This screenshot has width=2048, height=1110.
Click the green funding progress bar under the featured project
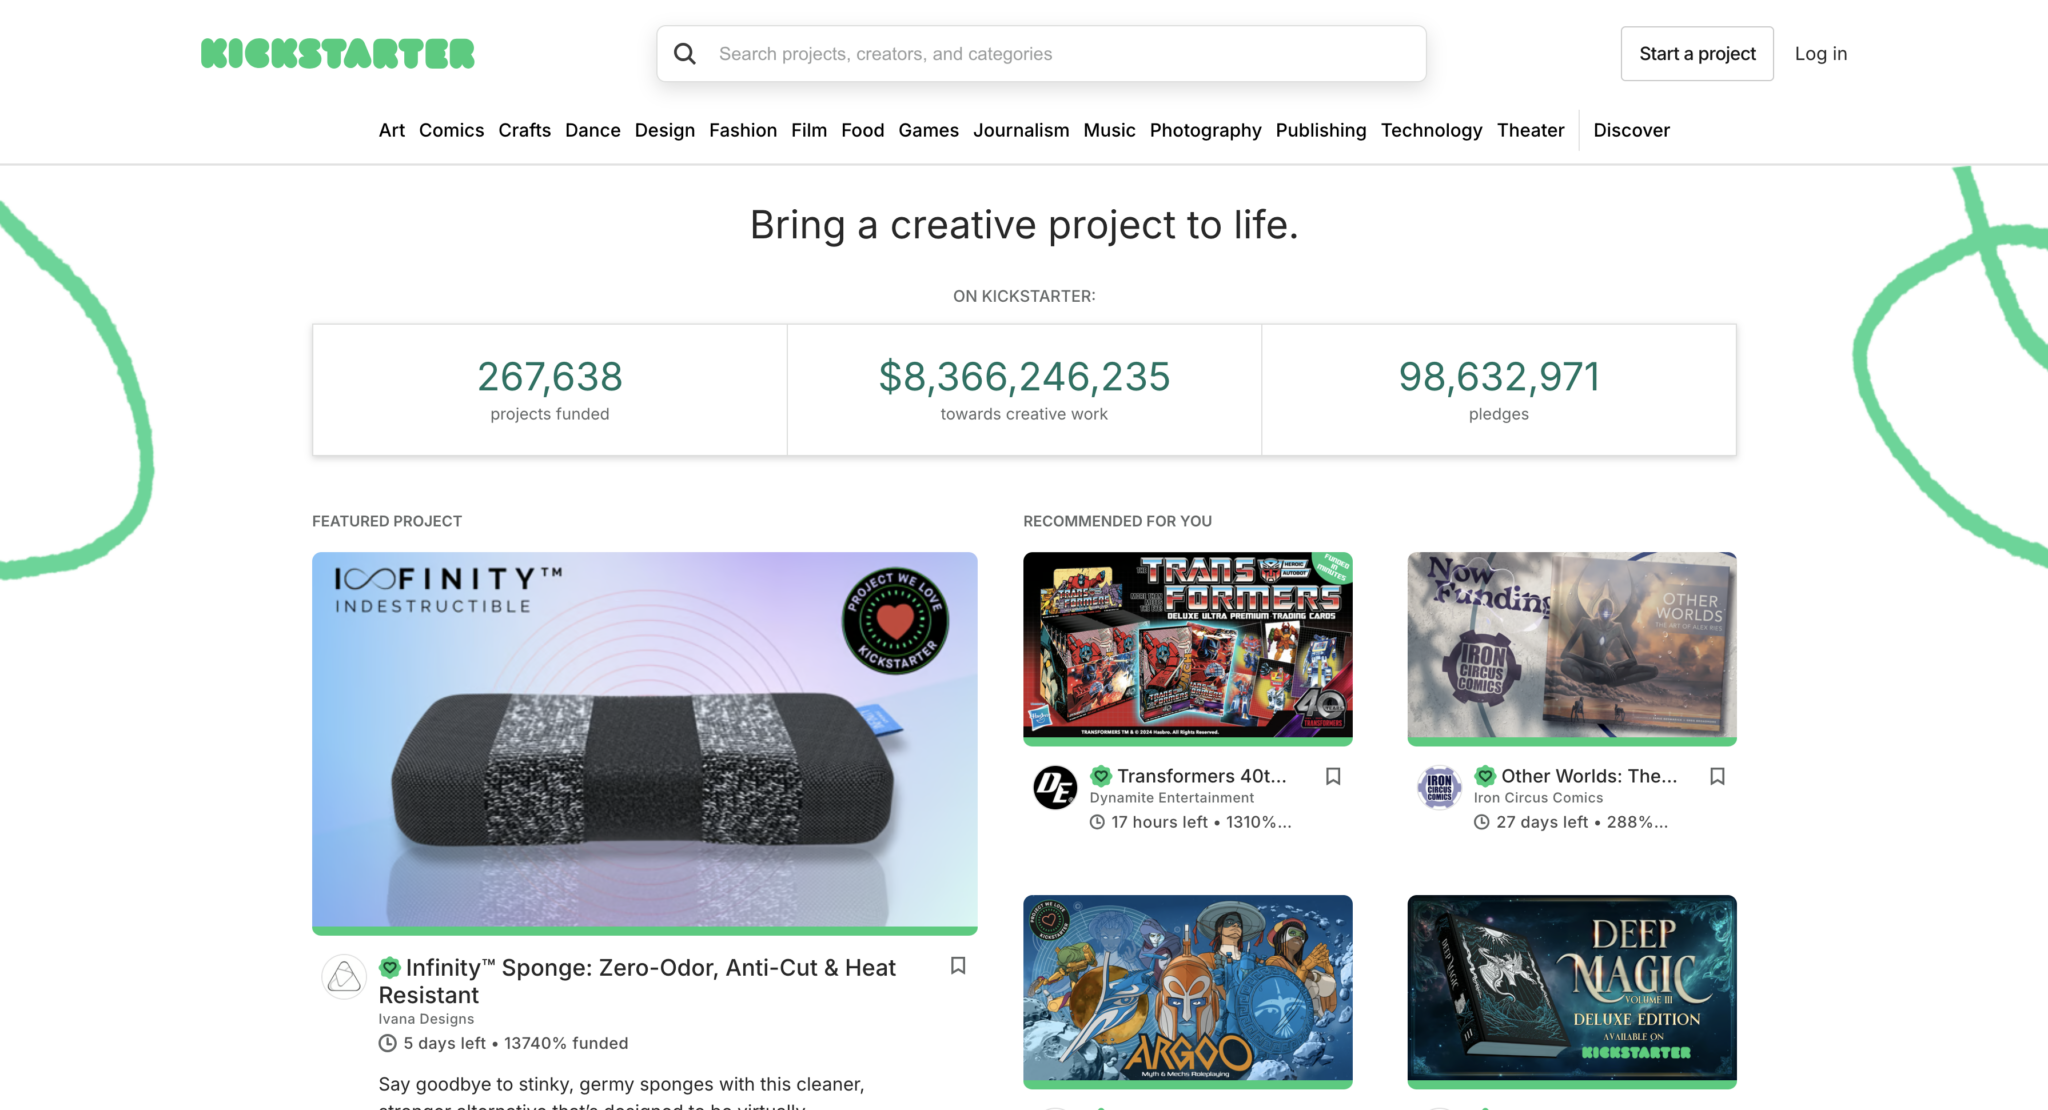click(x=644, y=931)
